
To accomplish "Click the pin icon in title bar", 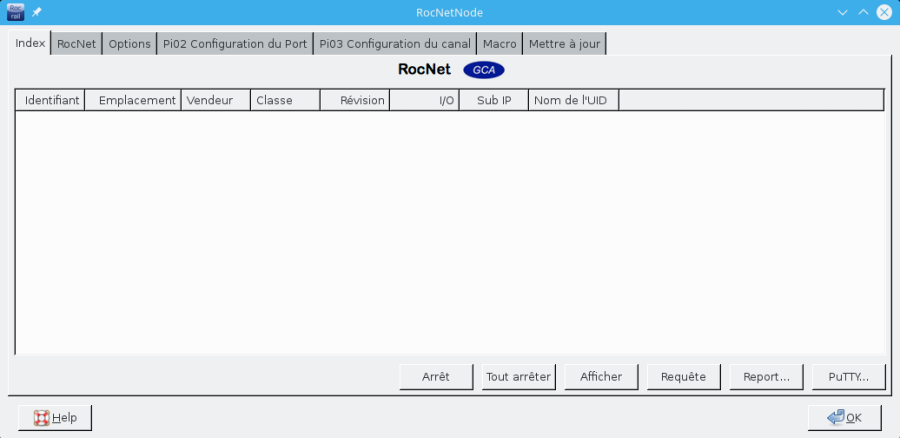I will (37, 13).
